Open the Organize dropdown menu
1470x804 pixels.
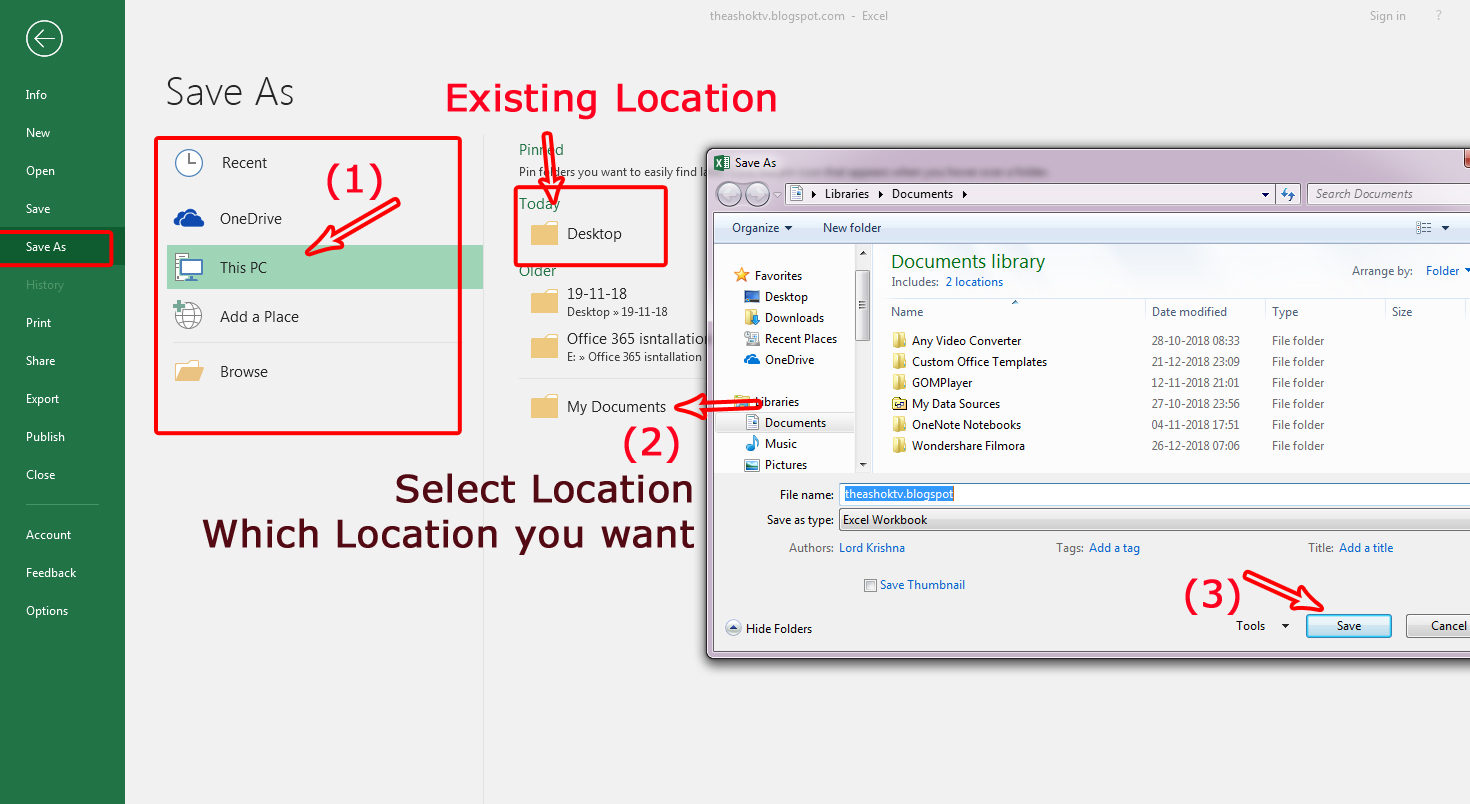762,228
